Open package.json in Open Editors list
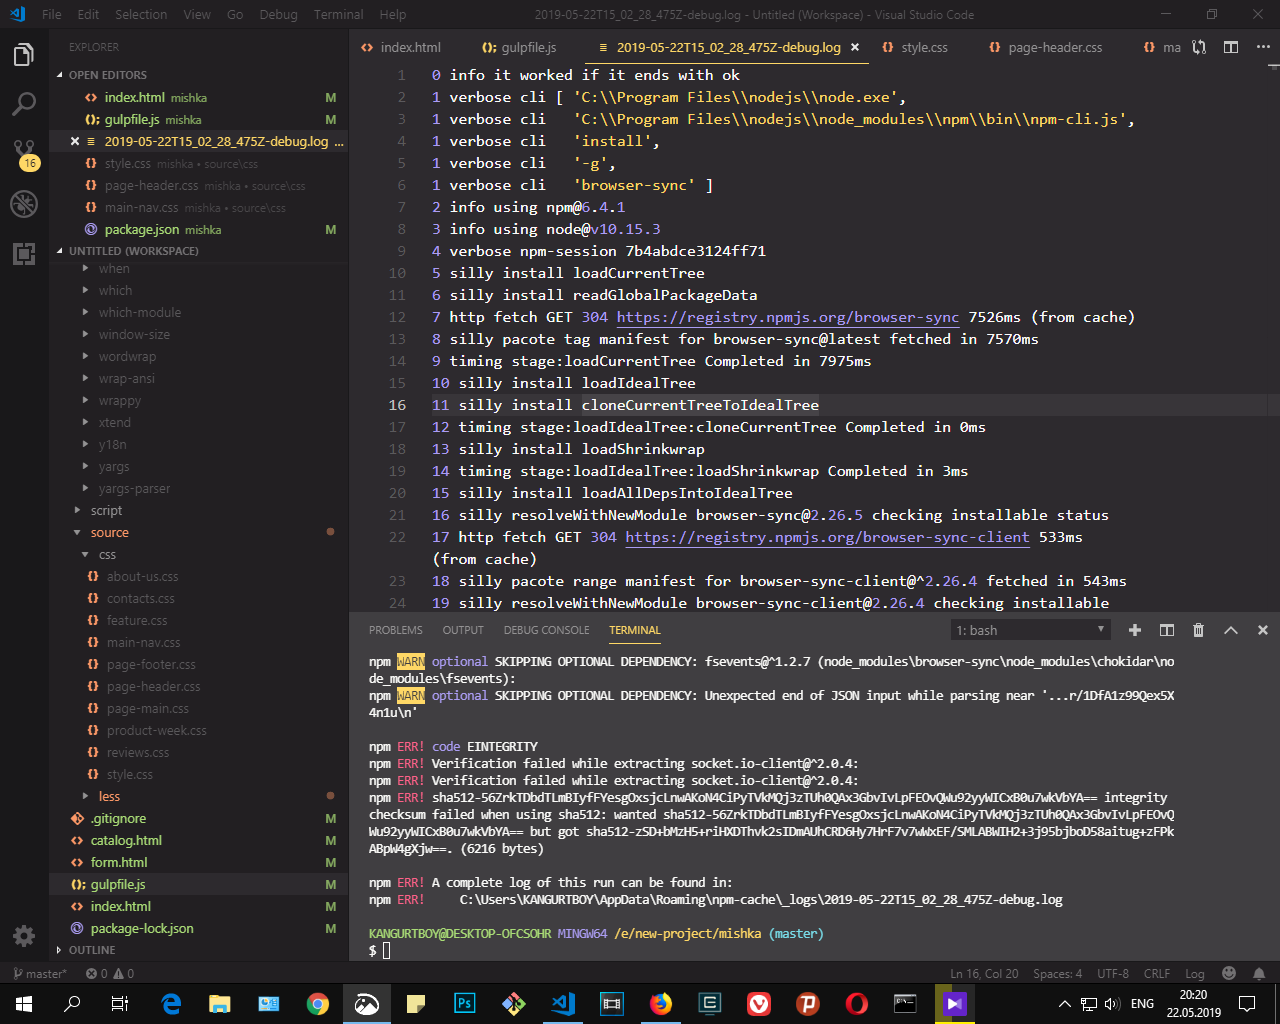 coord(142,230)
